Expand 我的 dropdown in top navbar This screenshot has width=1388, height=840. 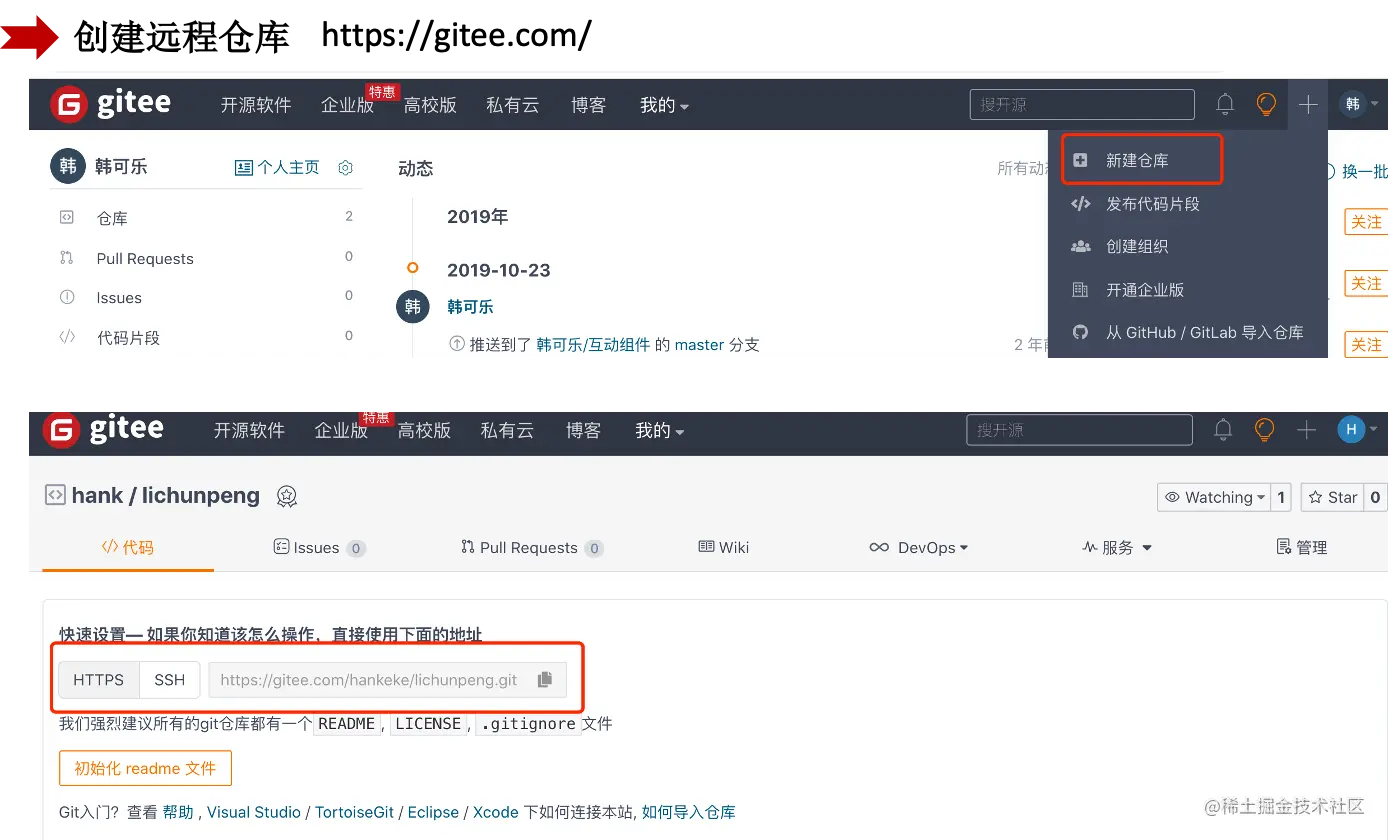tap(664, 105)
